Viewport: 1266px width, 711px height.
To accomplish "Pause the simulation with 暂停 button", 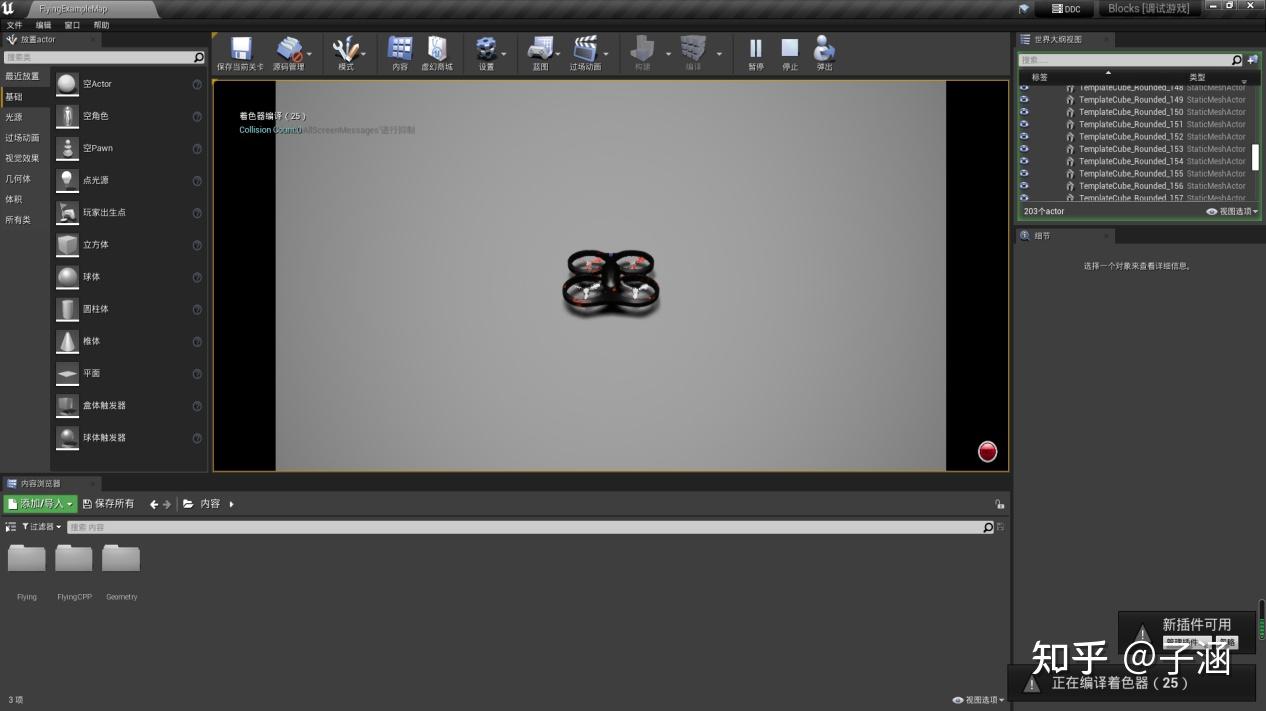I will click(755, 49).
